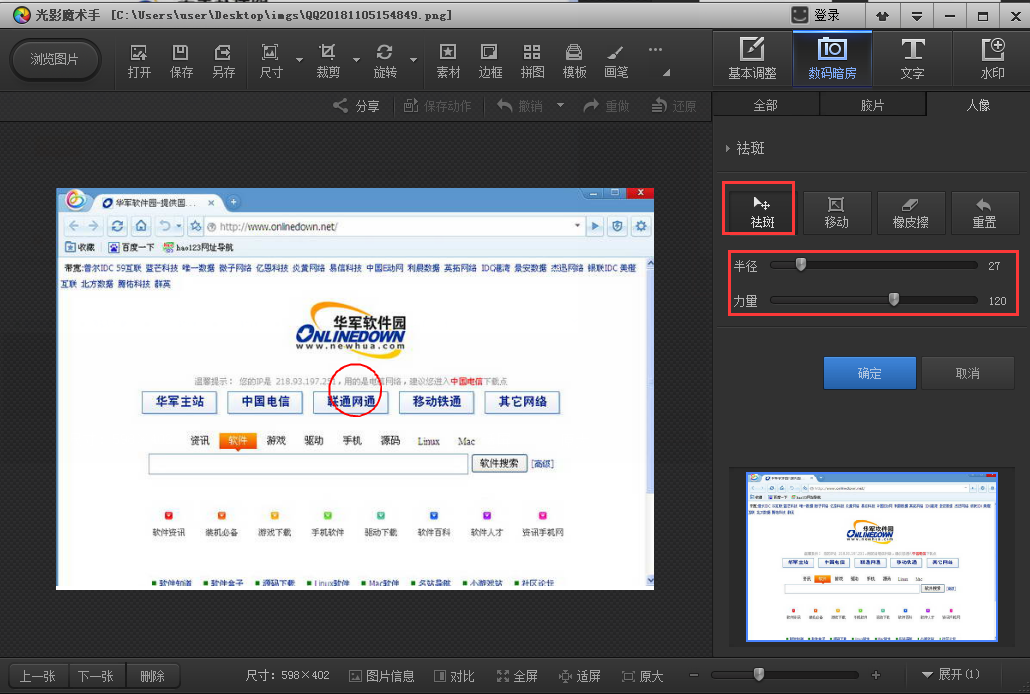Click the 确定 (Confirm) button
The image size is (1030, 694).
(x=869, y=373)
